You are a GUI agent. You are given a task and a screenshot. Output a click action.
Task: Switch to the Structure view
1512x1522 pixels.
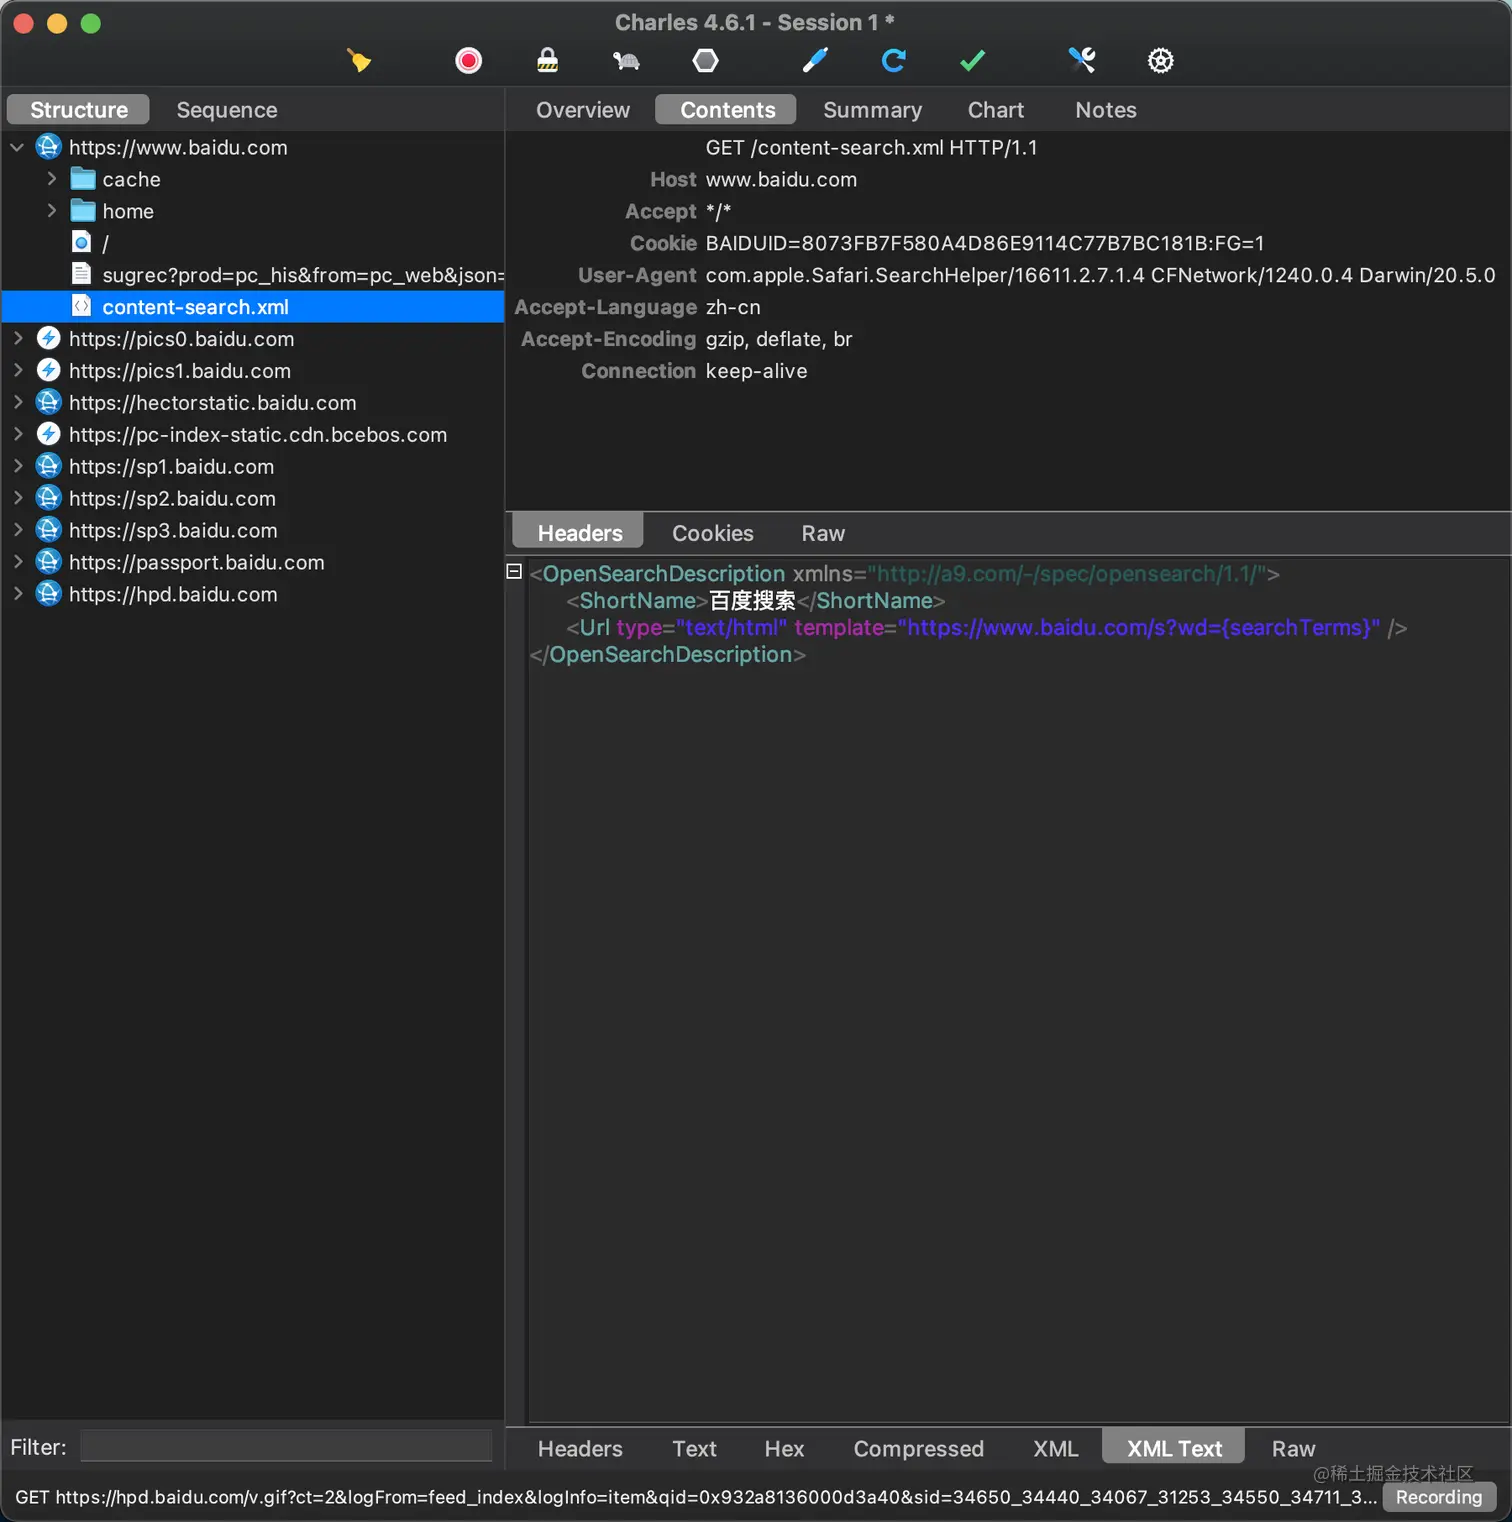tap(79, 110)
